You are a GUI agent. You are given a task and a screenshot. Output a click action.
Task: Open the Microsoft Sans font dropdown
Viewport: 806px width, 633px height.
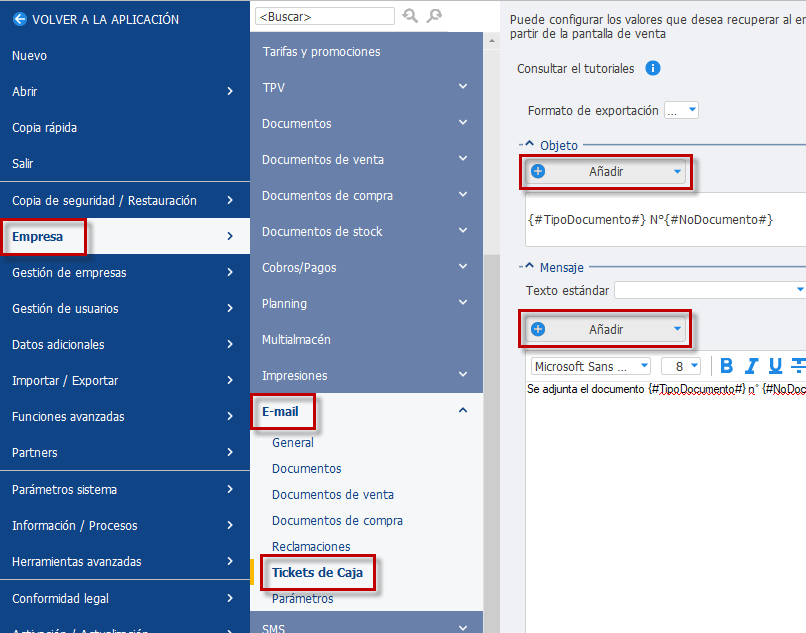(591, 366)
